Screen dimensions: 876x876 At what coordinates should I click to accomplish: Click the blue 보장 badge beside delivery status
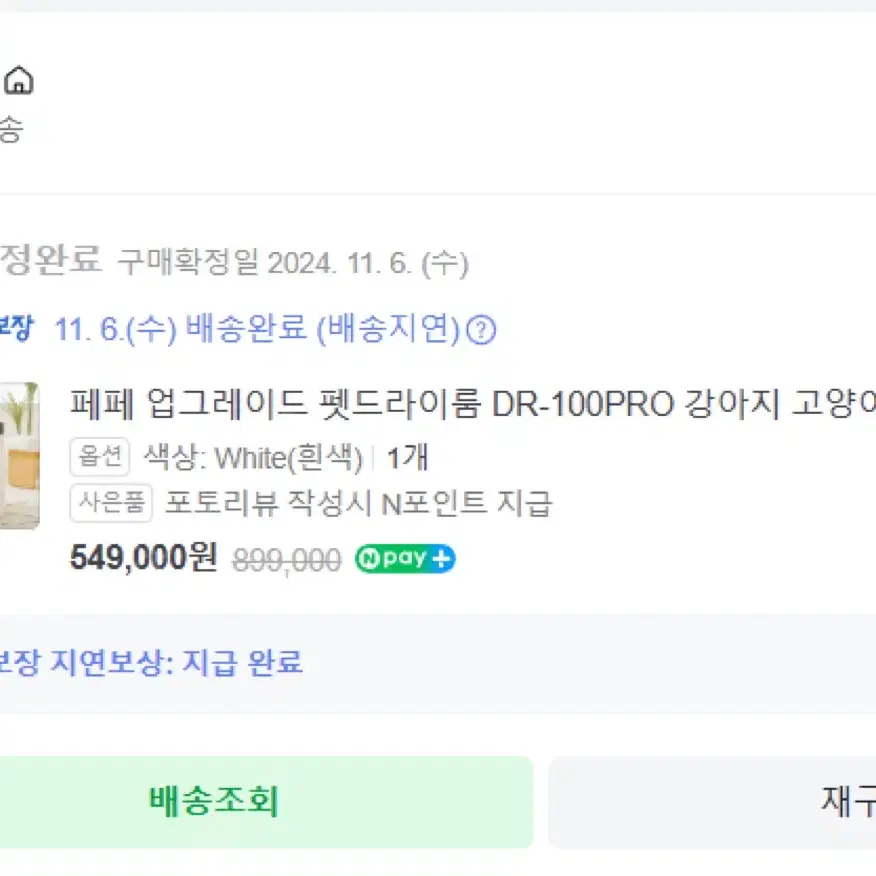[16, 327]
